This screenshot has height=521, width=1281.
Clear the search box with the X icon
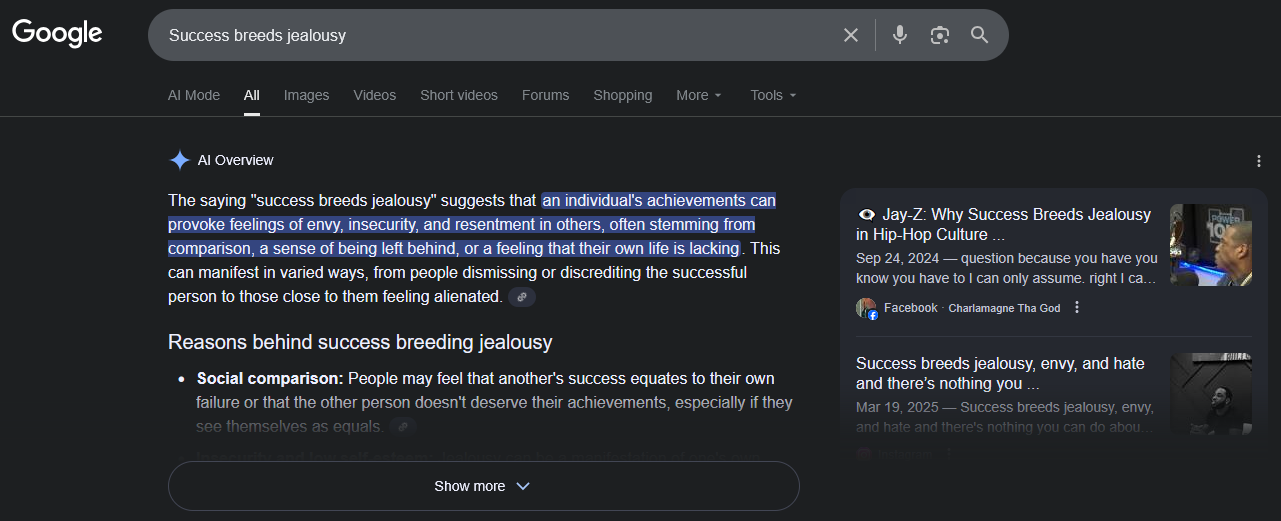851,35
